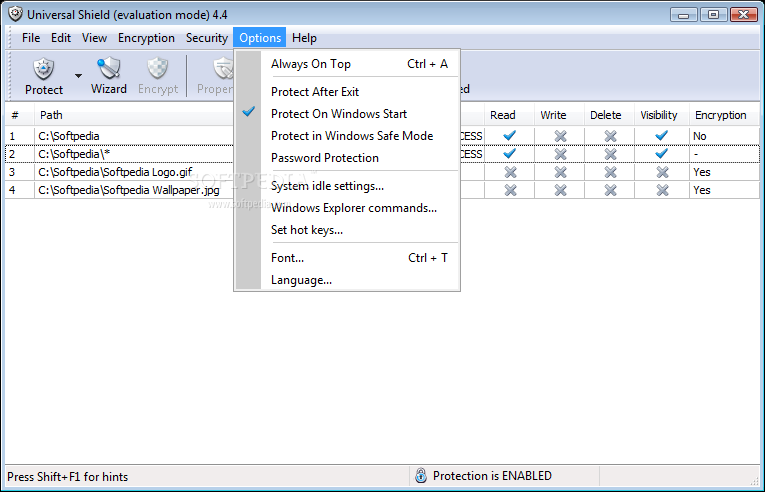Click the lock icon in status bar
765x492 pixels.
[x=421, y=475]
